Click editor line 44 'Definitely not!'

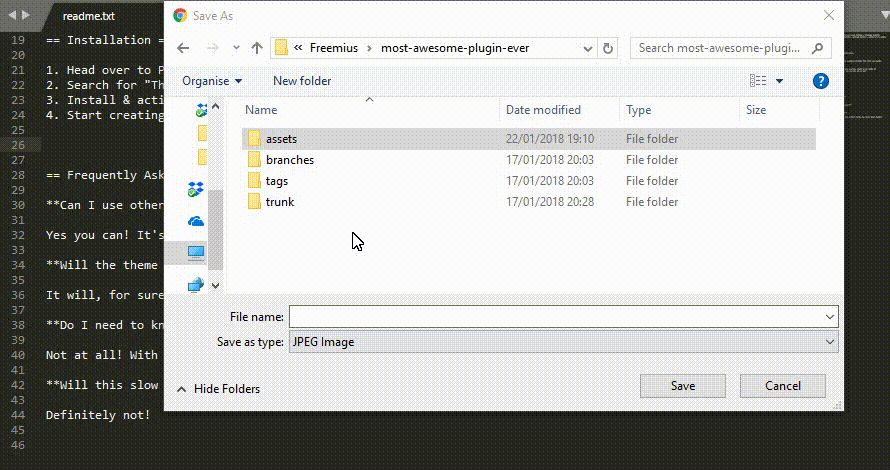click(98, 415)
